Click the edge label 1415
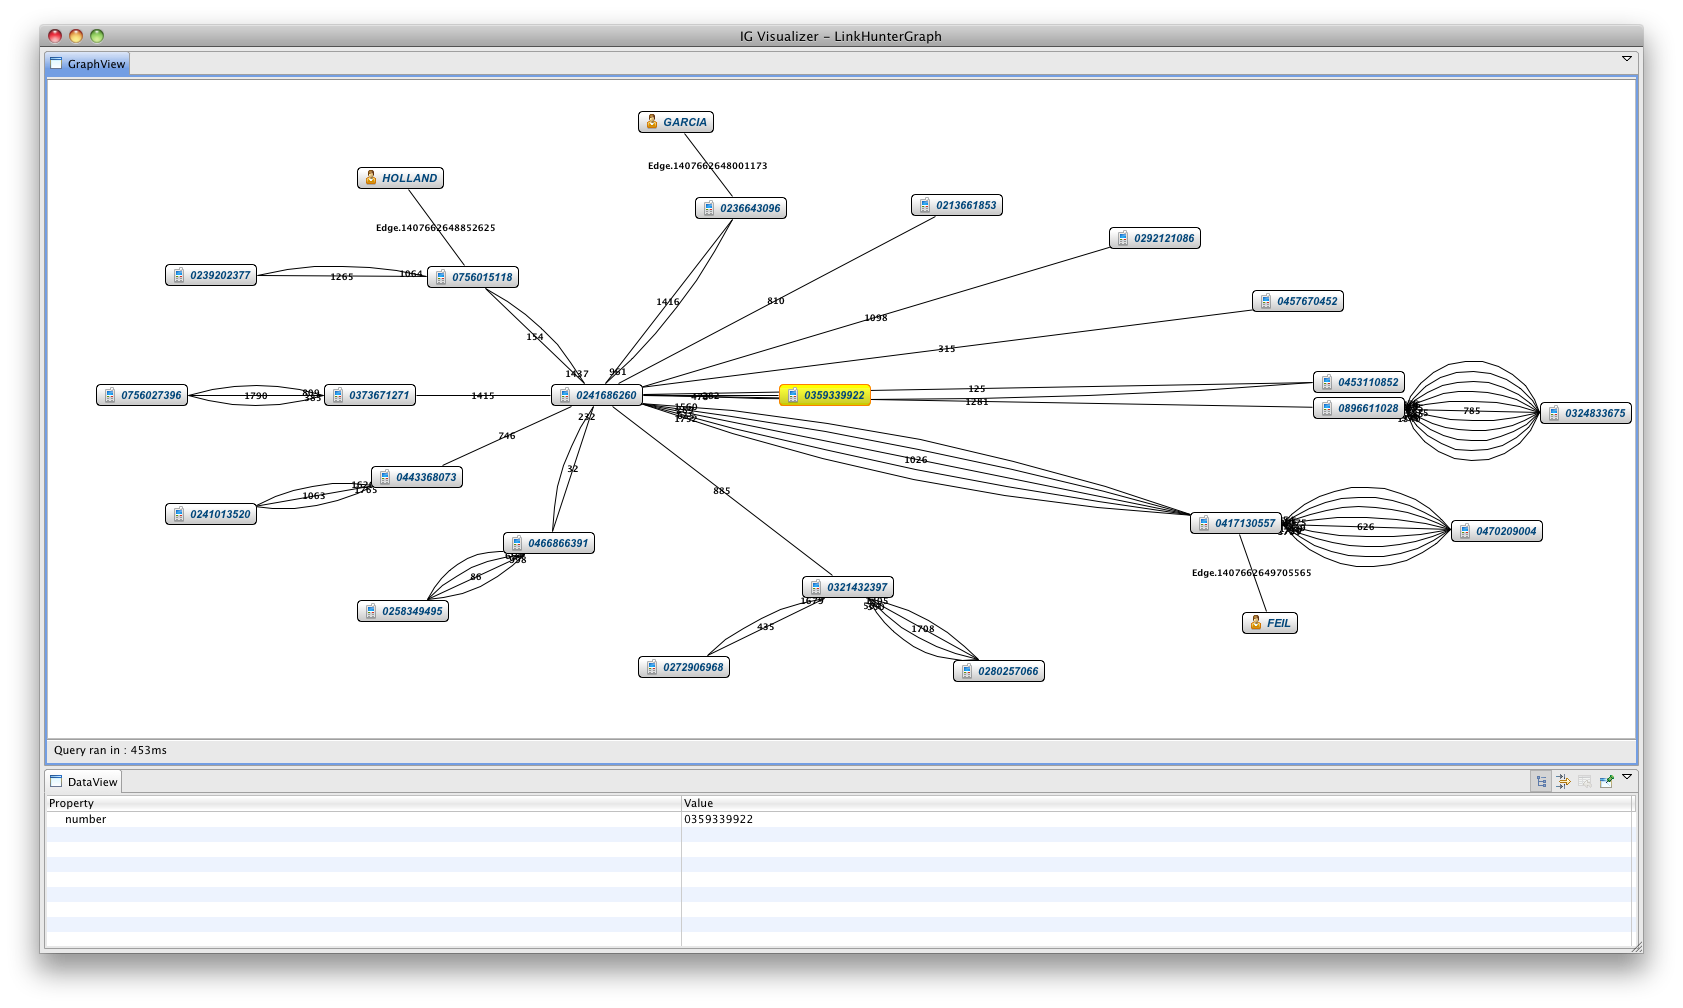Image resolution: width=1683 pixels, height=1008 pixels. pyautogui.click(x=483, y=396)
